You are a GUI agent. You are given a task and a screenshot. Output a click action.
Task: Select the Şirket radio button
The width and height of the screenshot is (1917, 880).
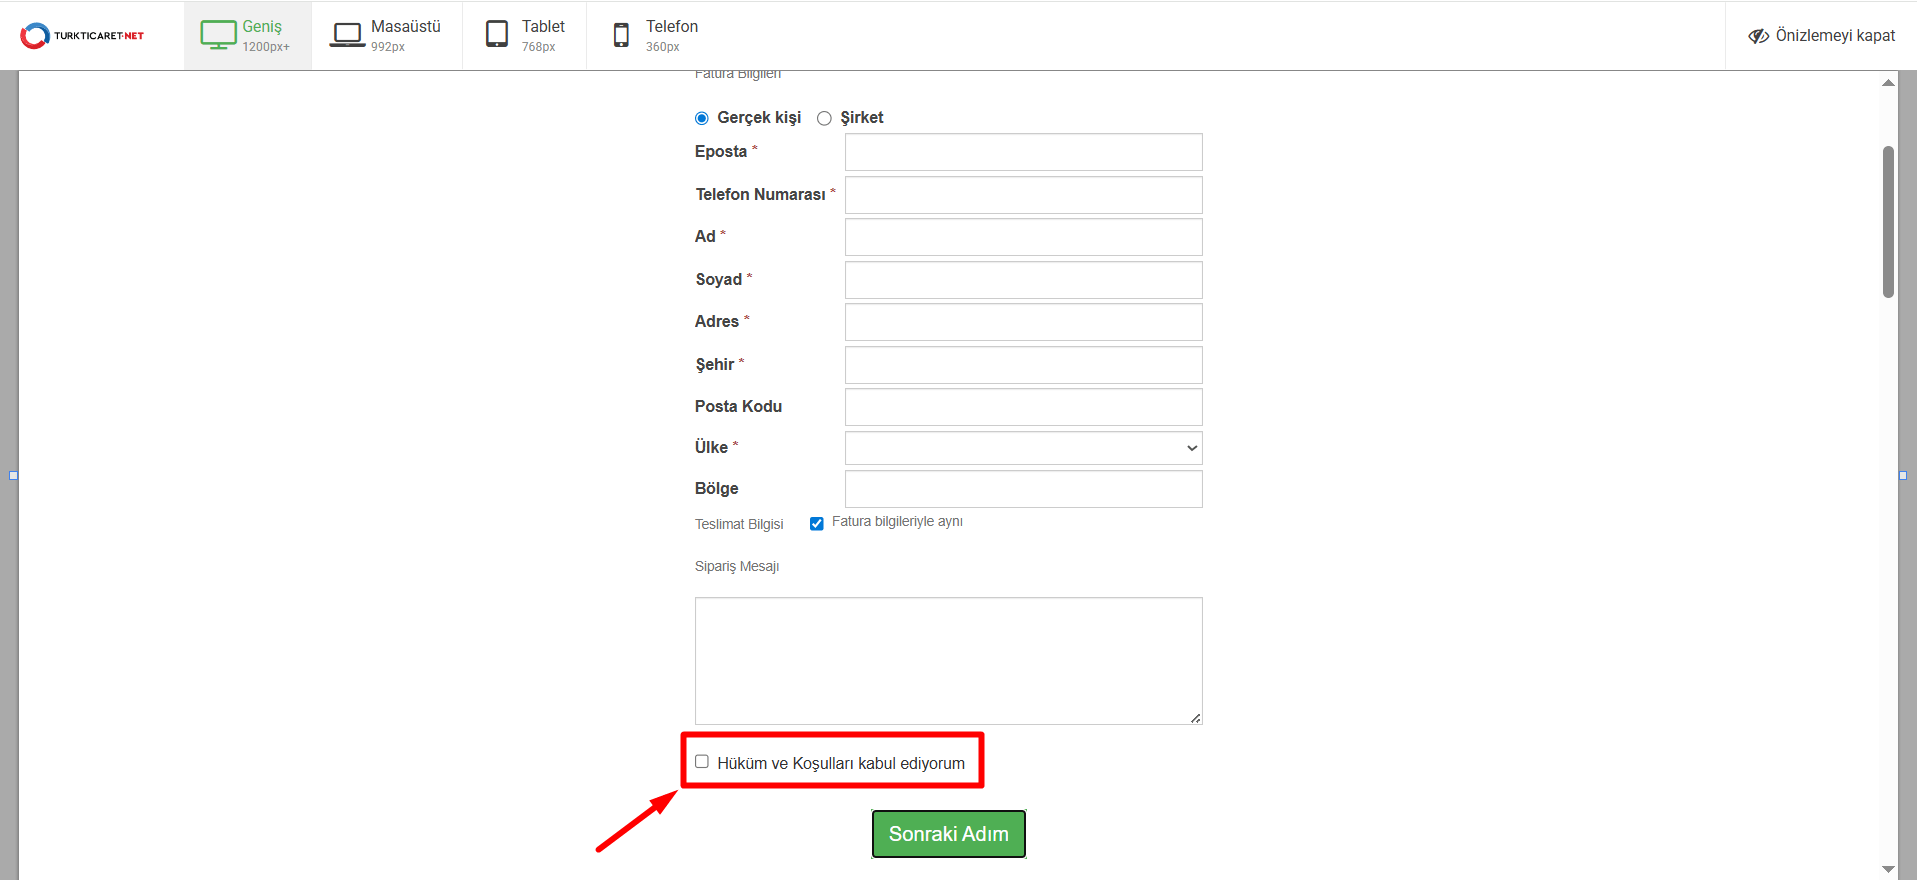click(x=824, y=118)
